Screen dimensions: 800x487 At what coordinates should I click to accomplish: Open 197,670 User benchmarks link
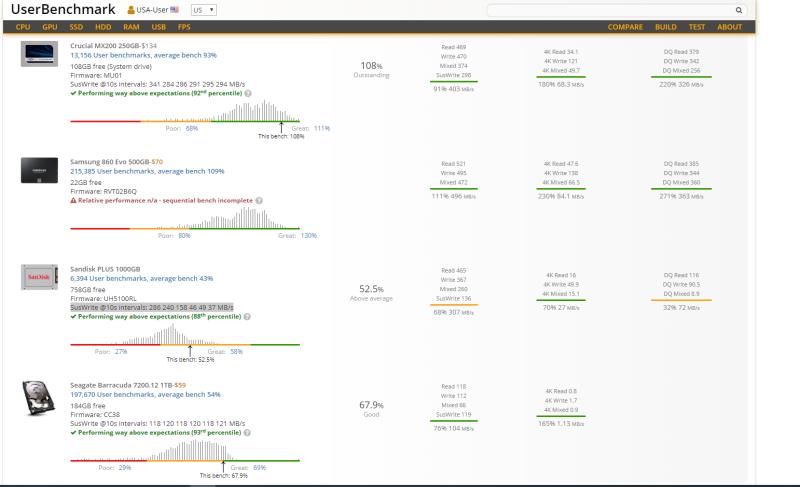145,394
